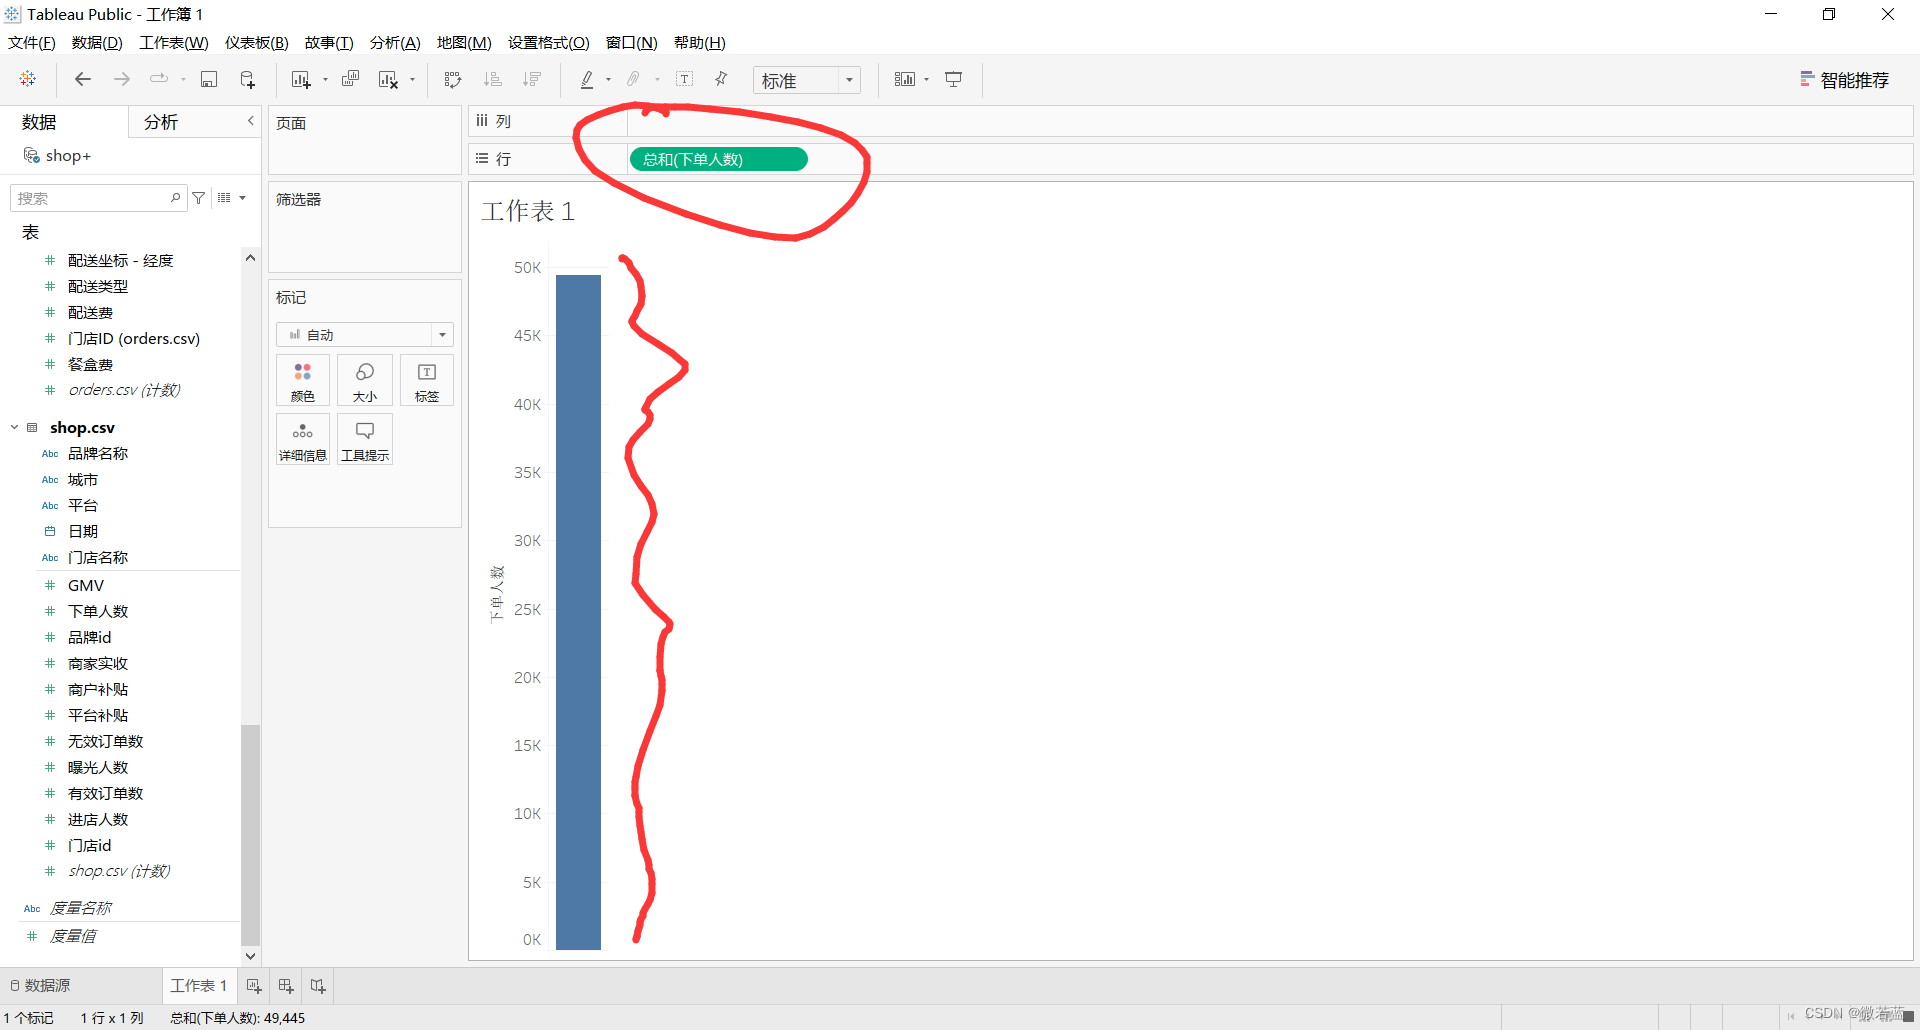Open the mark type dropdown 自动
The image size is (1920, 1030).
tap(365, 335)
